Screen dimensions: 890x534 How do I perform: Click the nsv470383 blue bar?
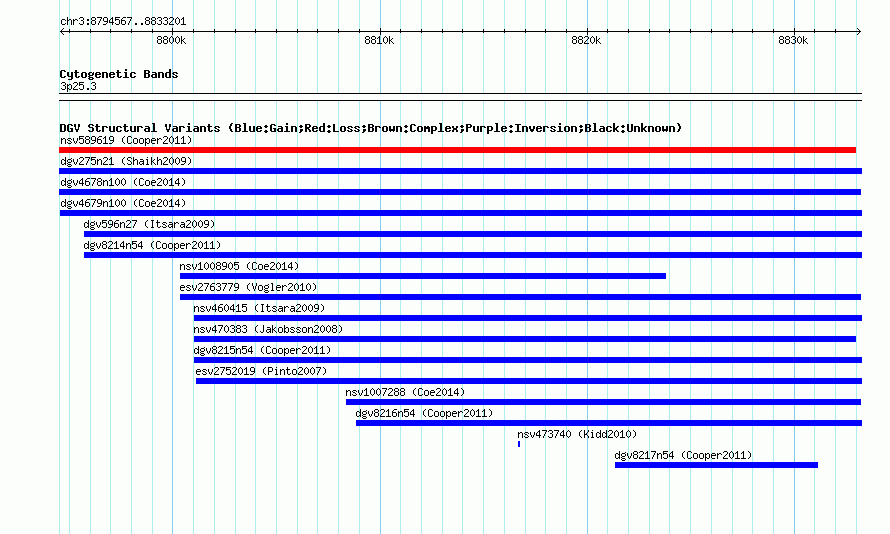(525, 339)
